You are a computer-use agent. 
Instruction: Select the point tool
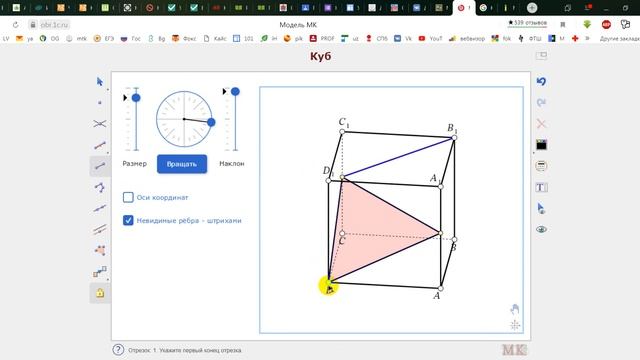coord(100,103)
